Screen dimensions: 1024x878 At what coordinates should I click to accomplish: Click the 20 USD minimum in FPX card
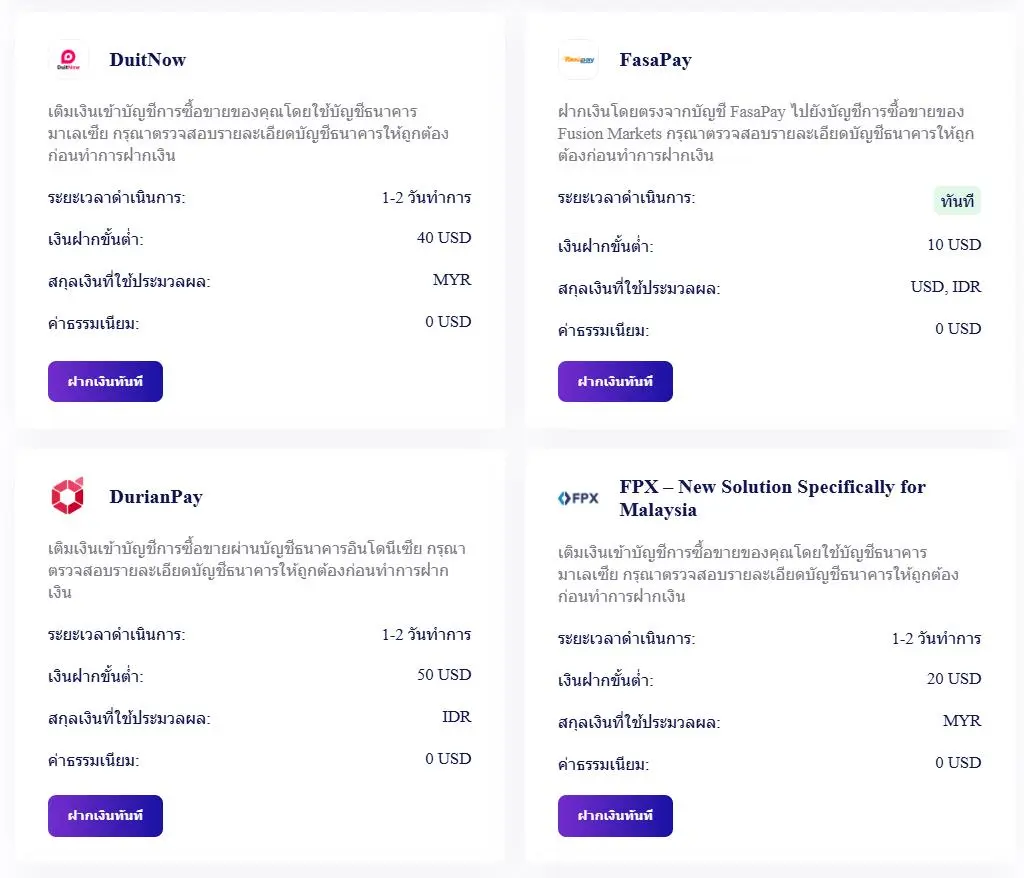[954, 679]
